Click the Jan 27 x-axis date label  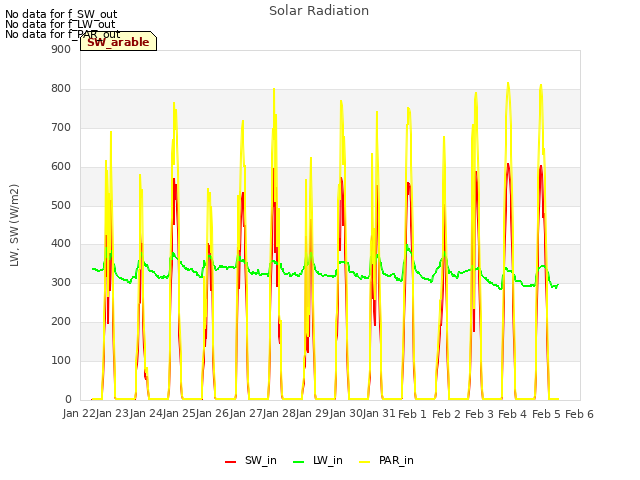click(246, 413)
